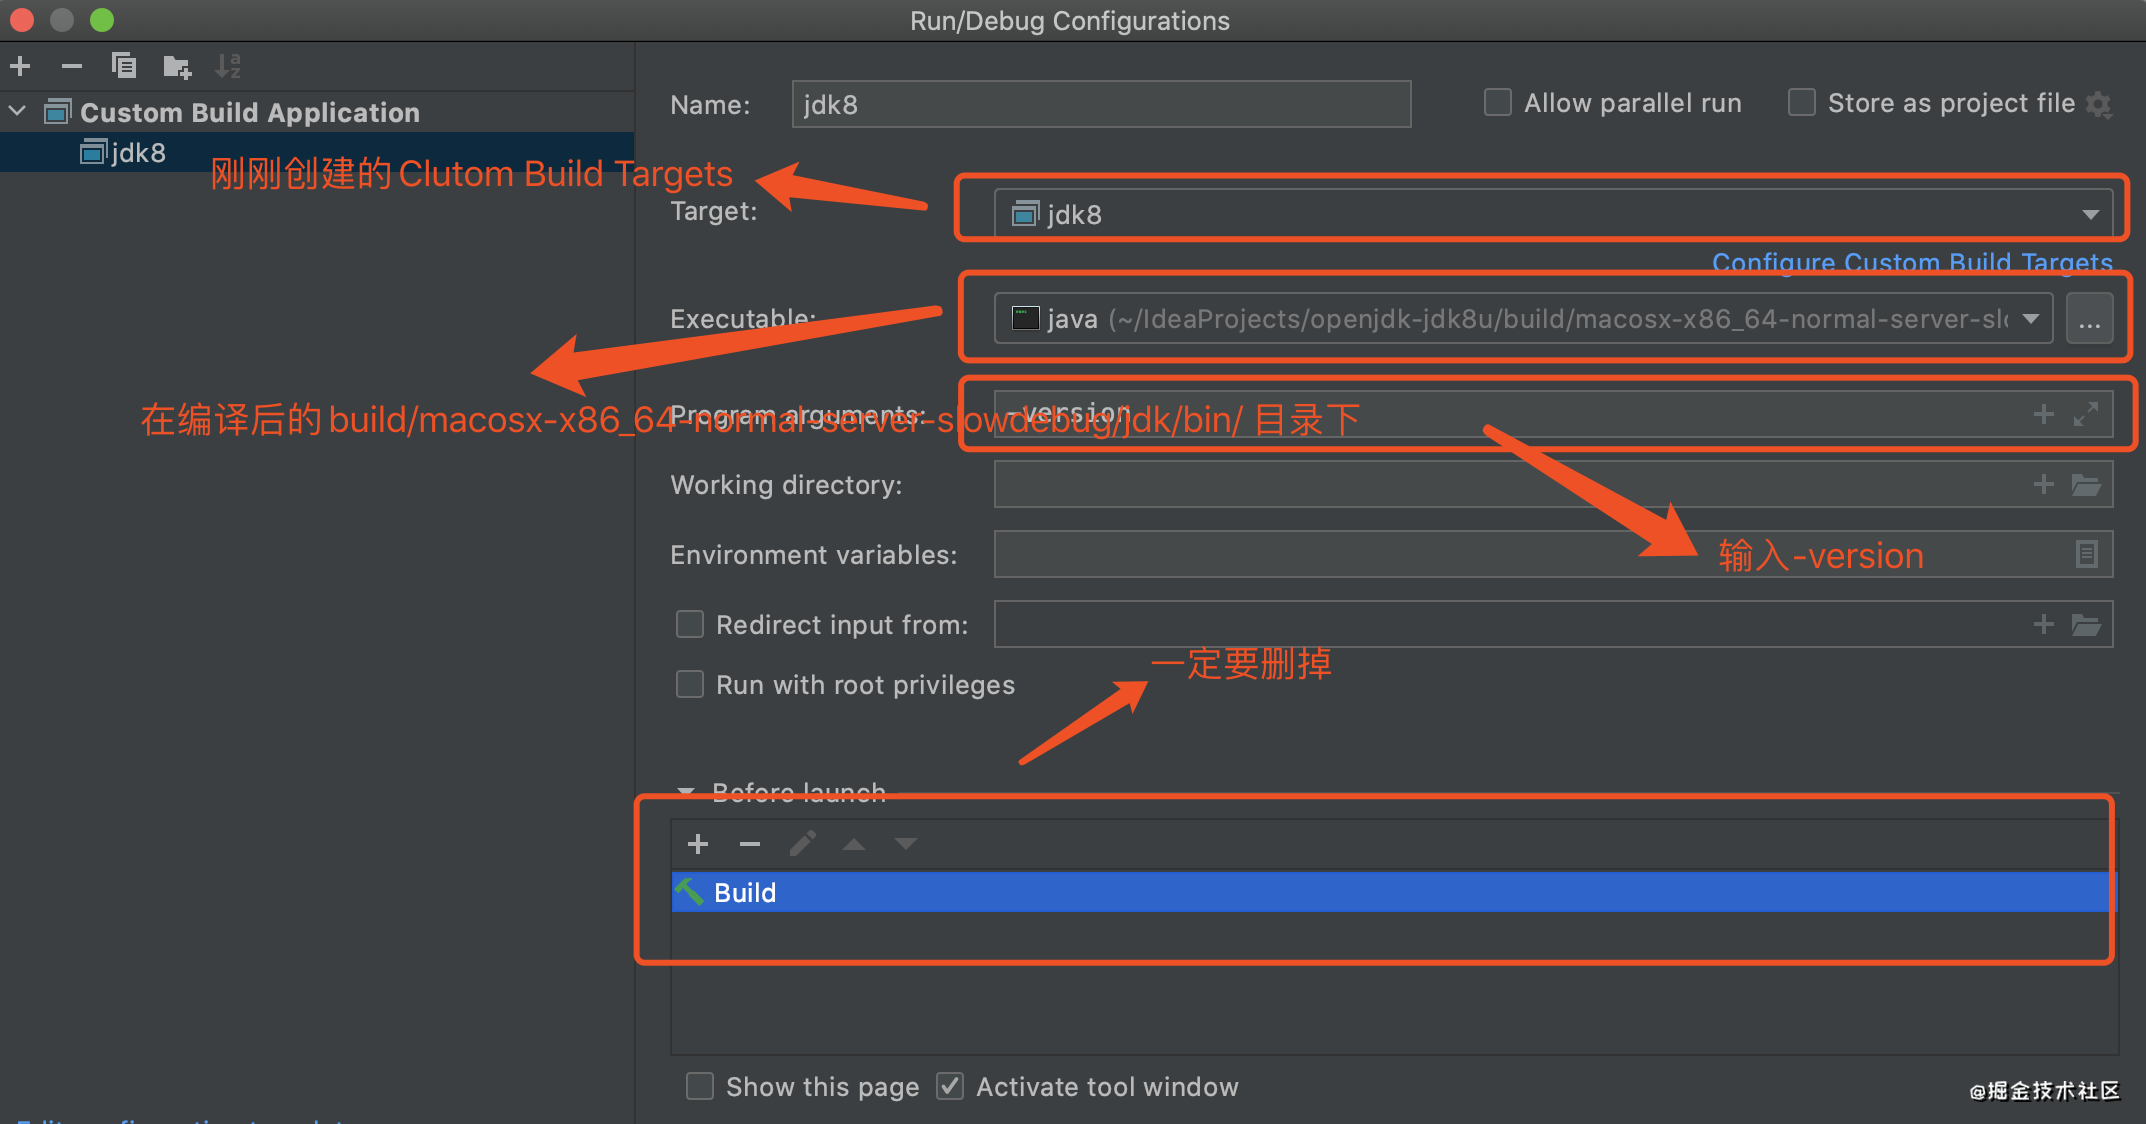Add a before launch task
Viewport: 2146px width, 1124px height.
pyautogui.click(x=698, y=844)
